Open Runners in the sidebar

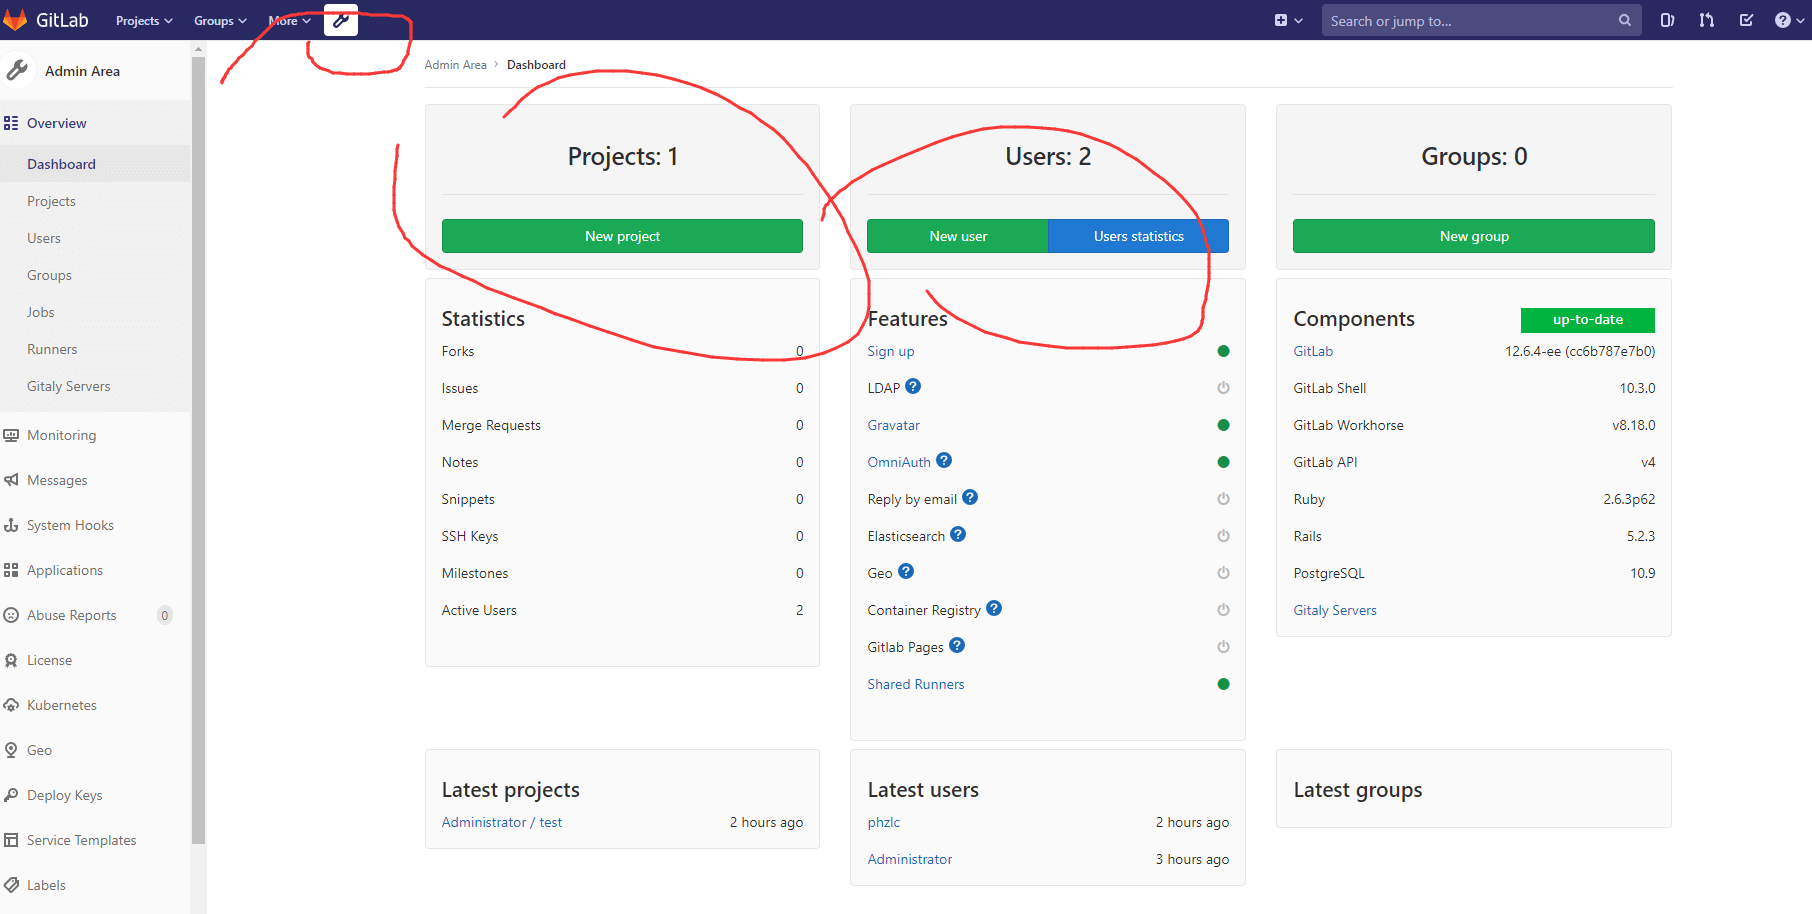(52, 349)
